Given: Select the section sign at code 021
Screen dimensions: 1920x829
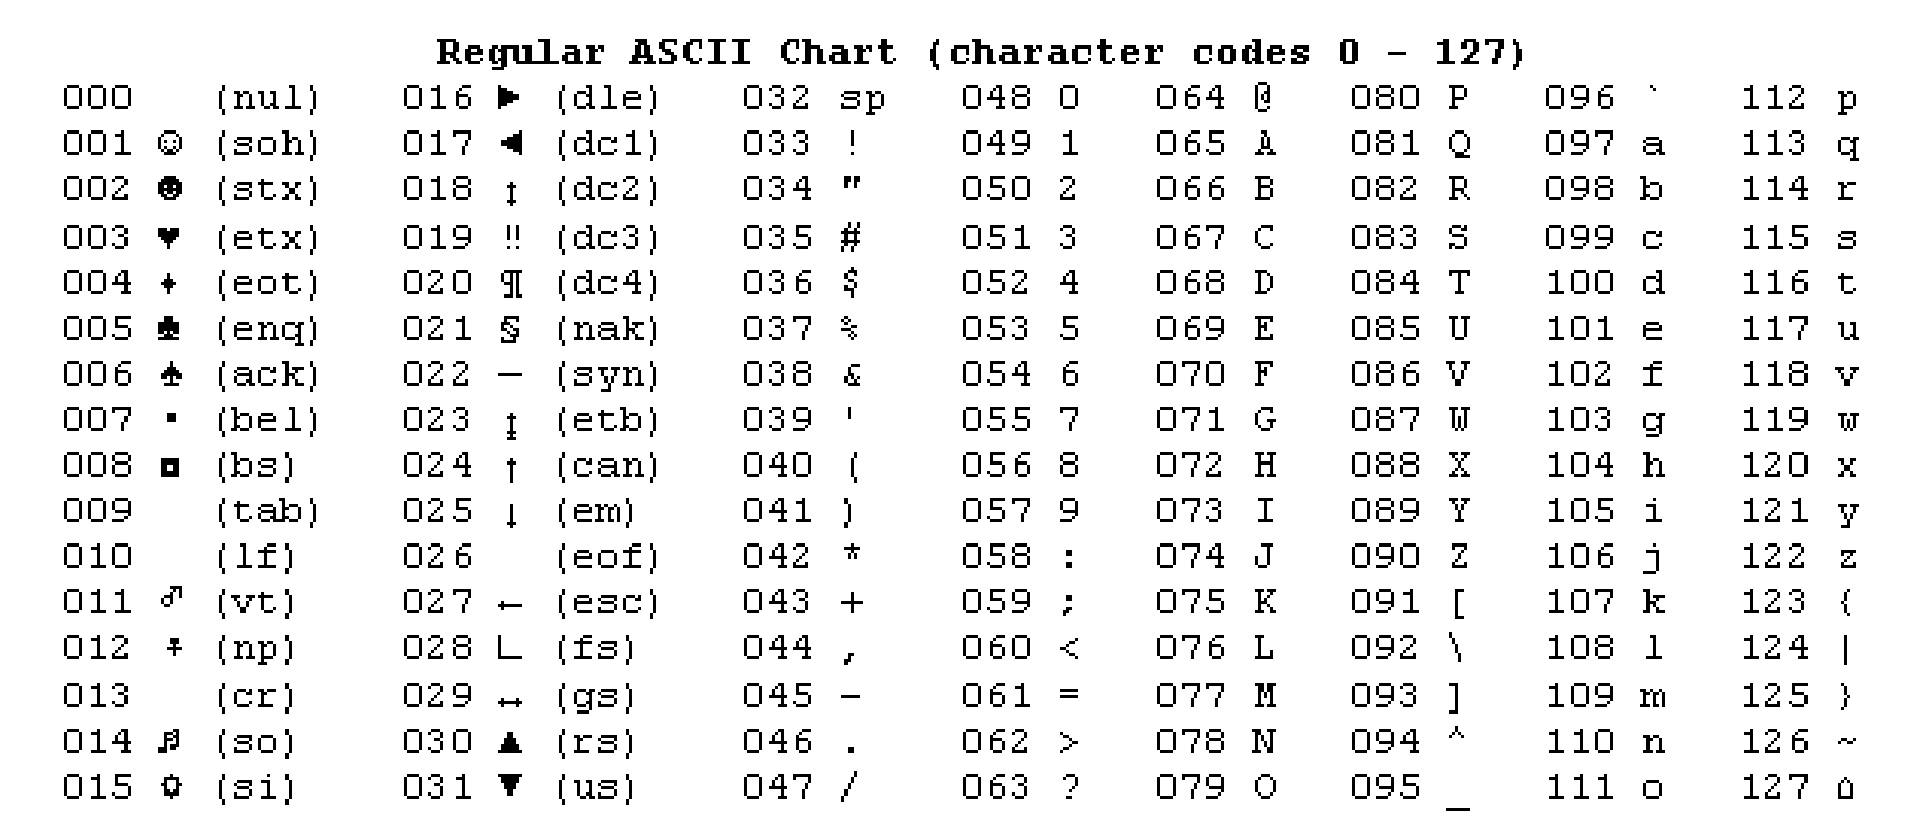Looking at the screenshot, I should pos(510,330).
